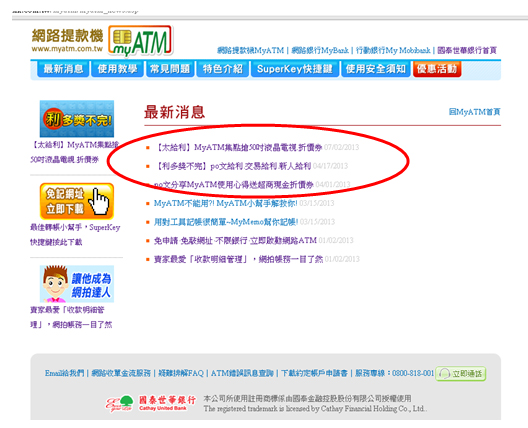Open news 【太給利】MyATM集點搶50吋液晶電視
The image size is (528, 428).
[x=238, y=147]
